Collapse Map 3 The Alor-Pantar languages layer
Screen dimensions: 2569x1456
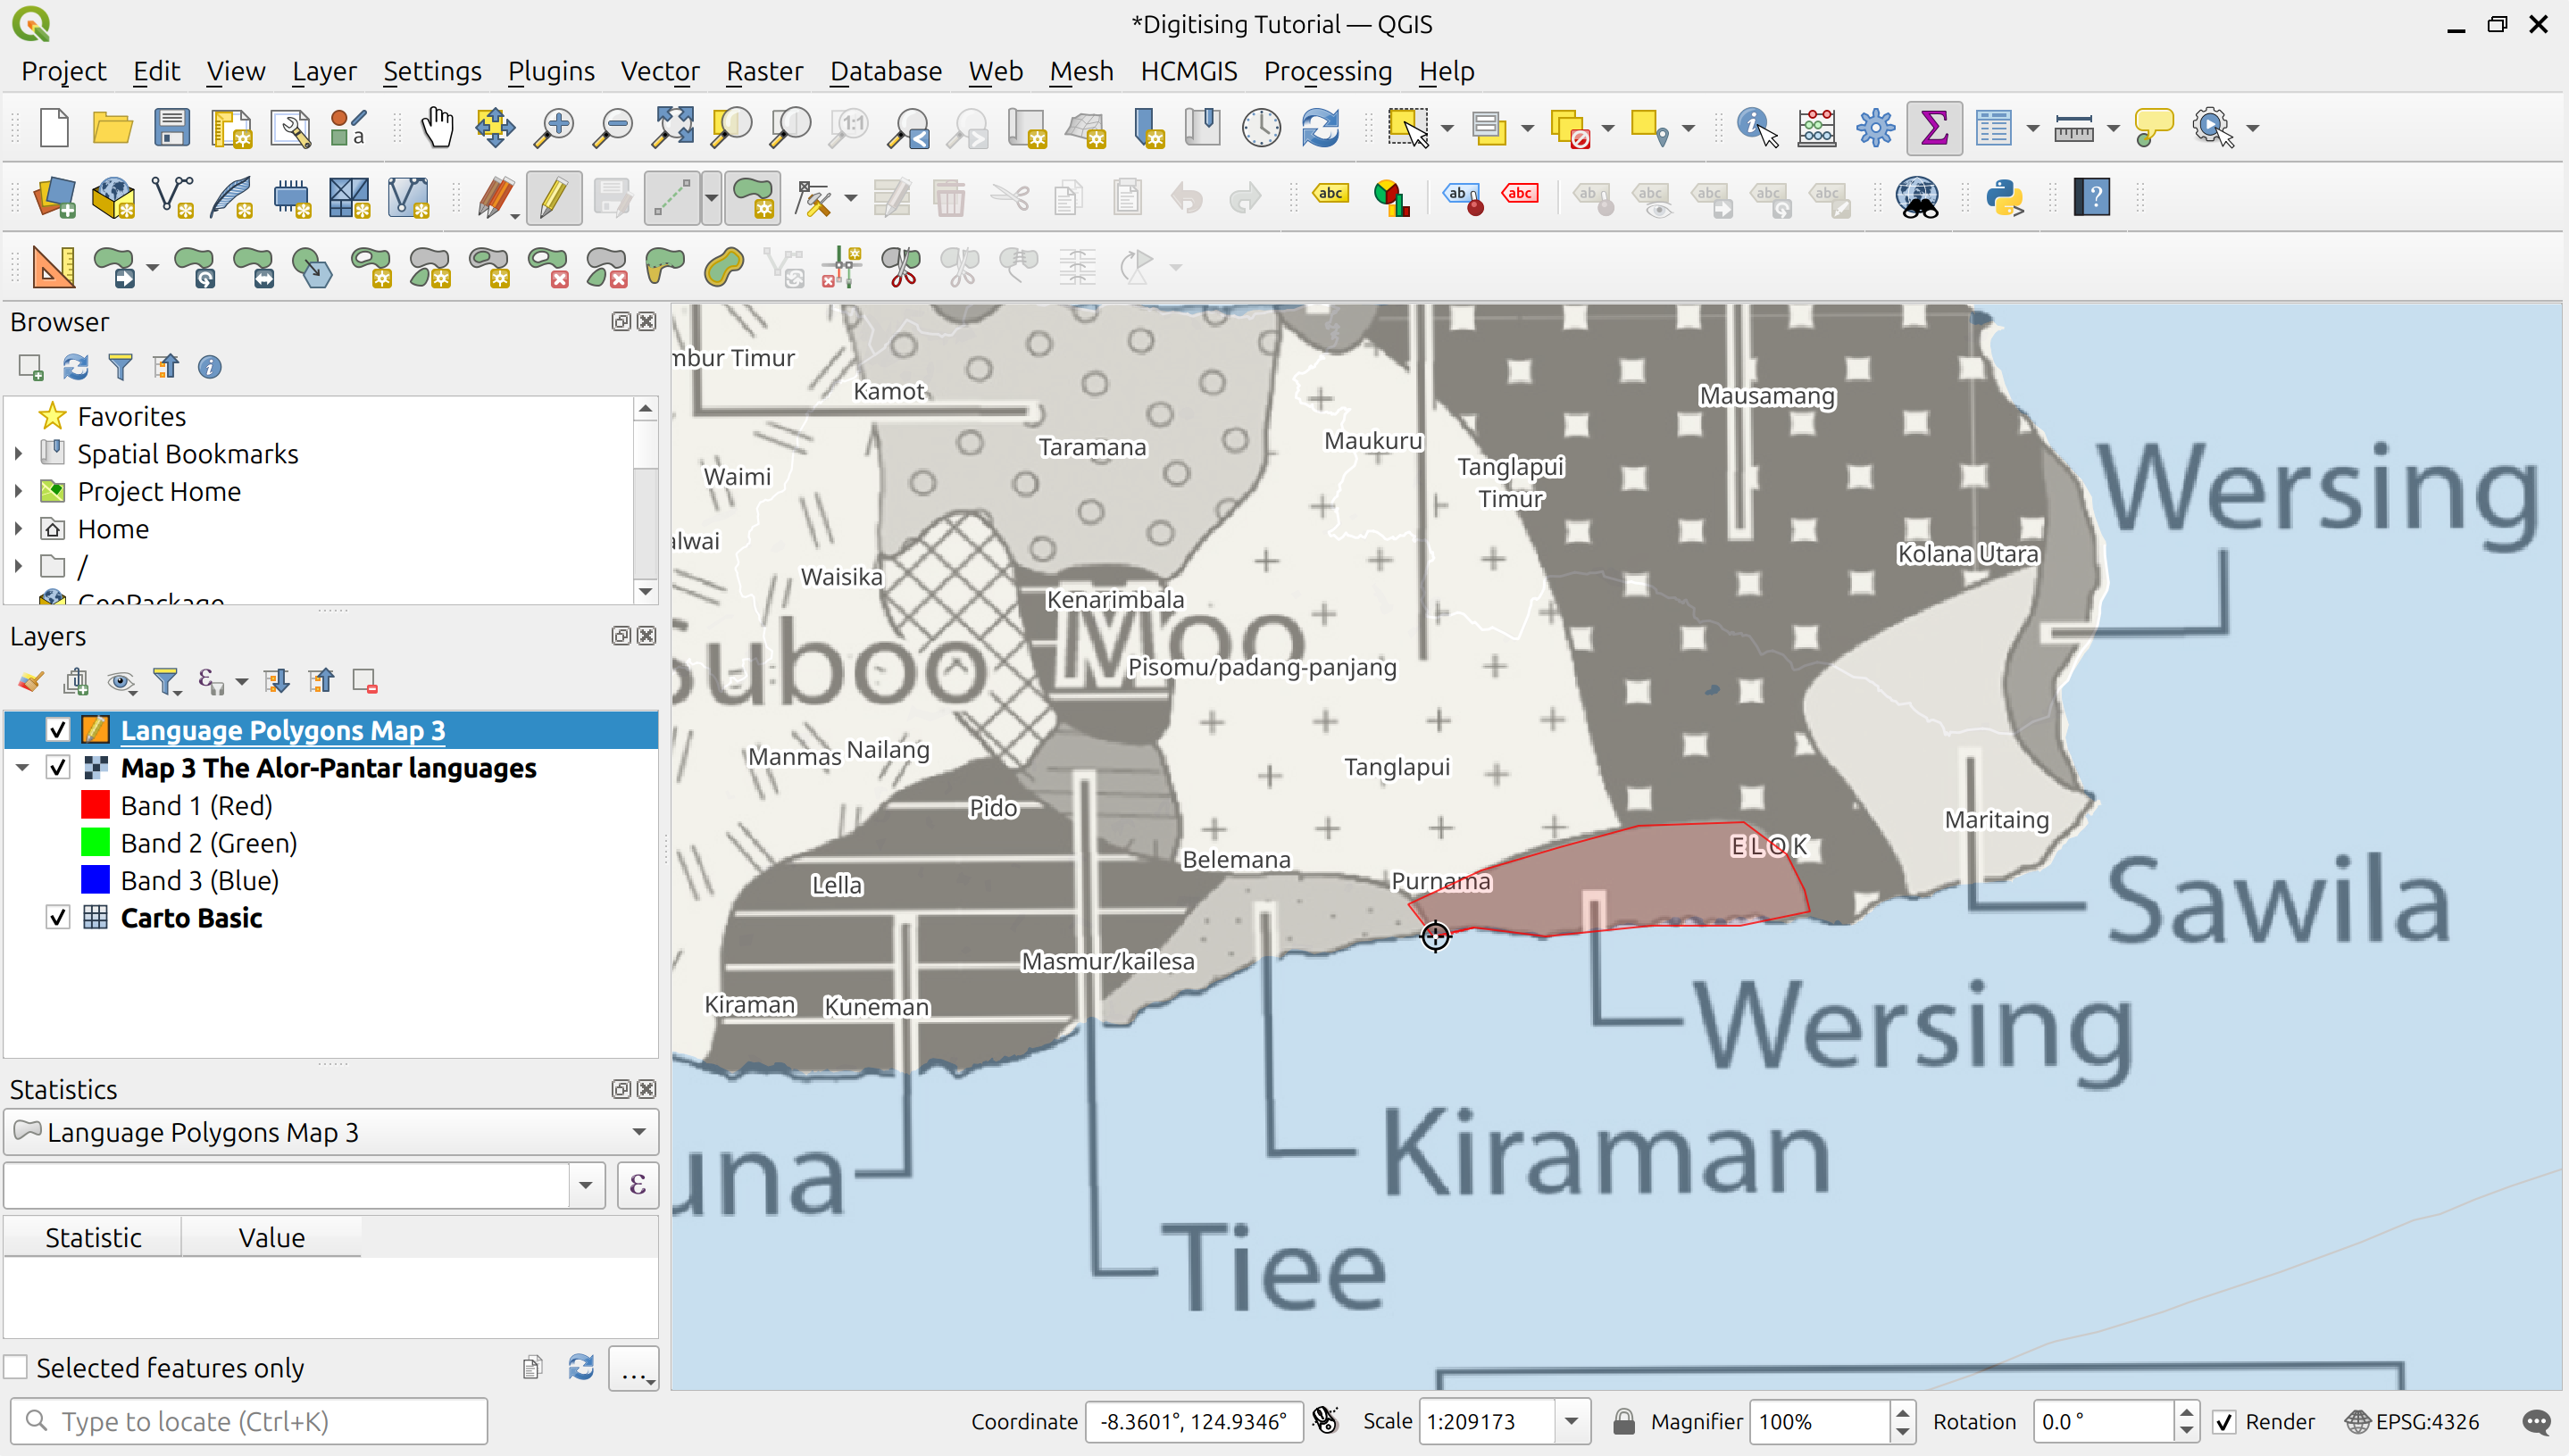pos(22,767)
